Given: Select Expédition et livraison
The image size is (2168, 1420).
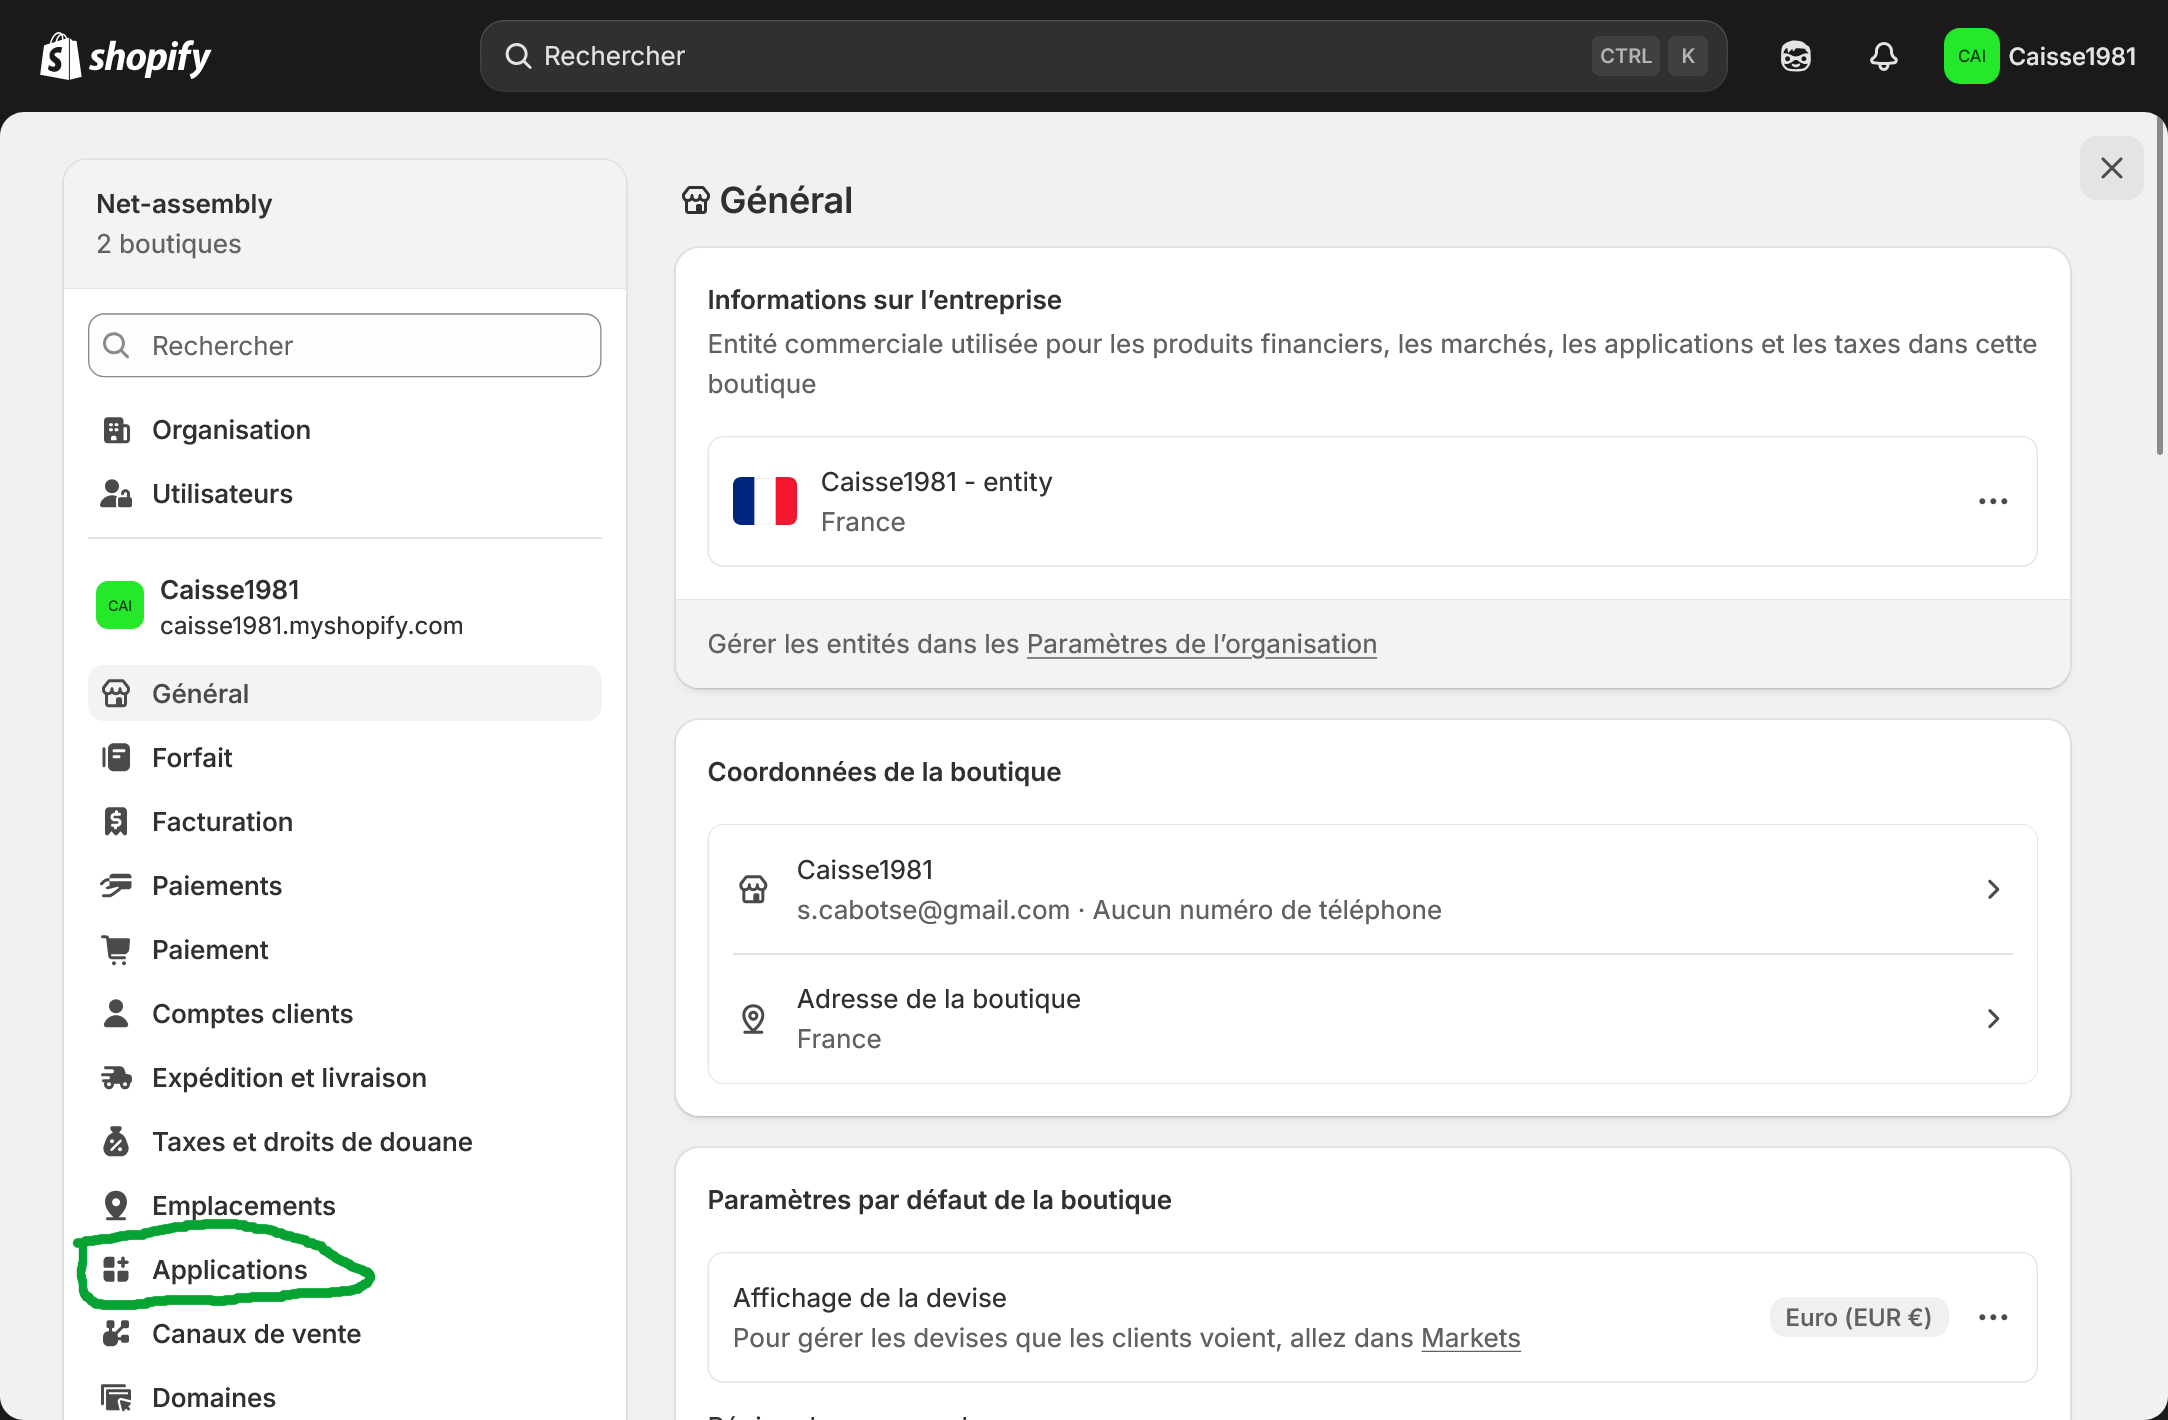Looking at the screenshot, I should pos(345,1078).
